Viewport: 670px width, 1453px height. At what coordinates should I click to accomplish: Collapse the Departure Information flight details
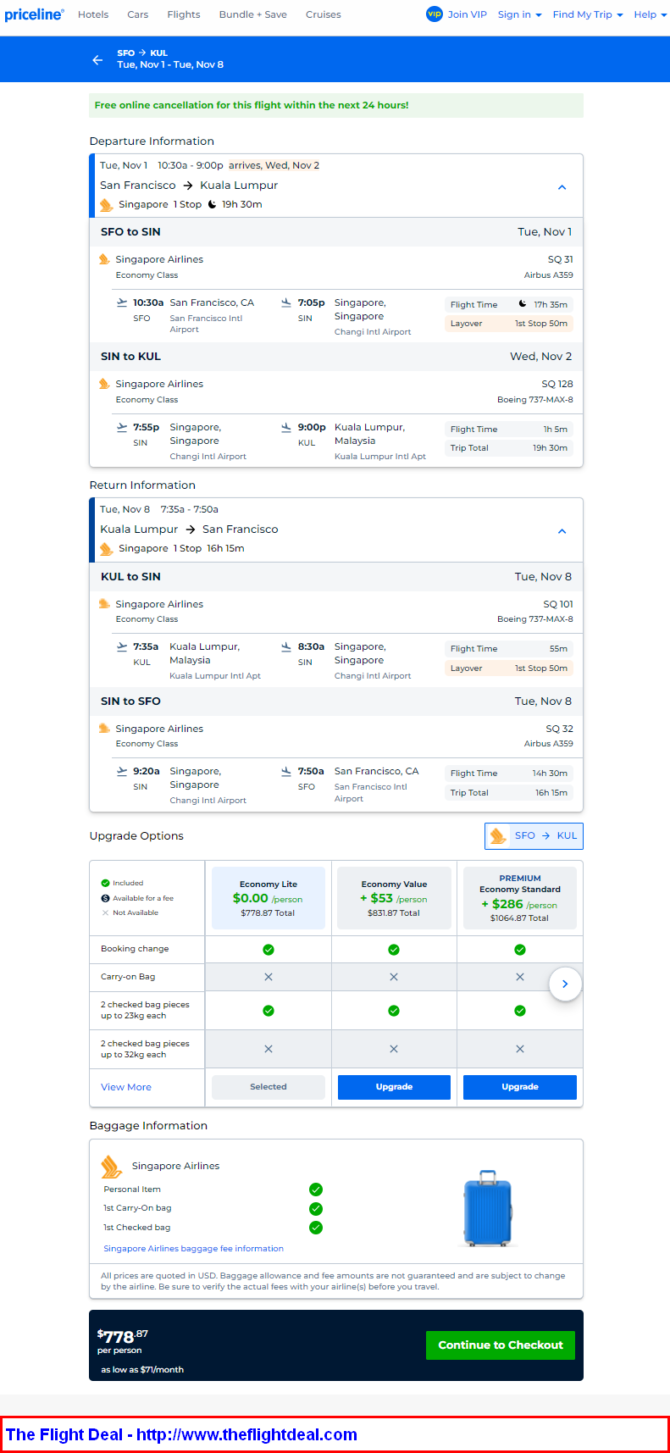point(562,187)
